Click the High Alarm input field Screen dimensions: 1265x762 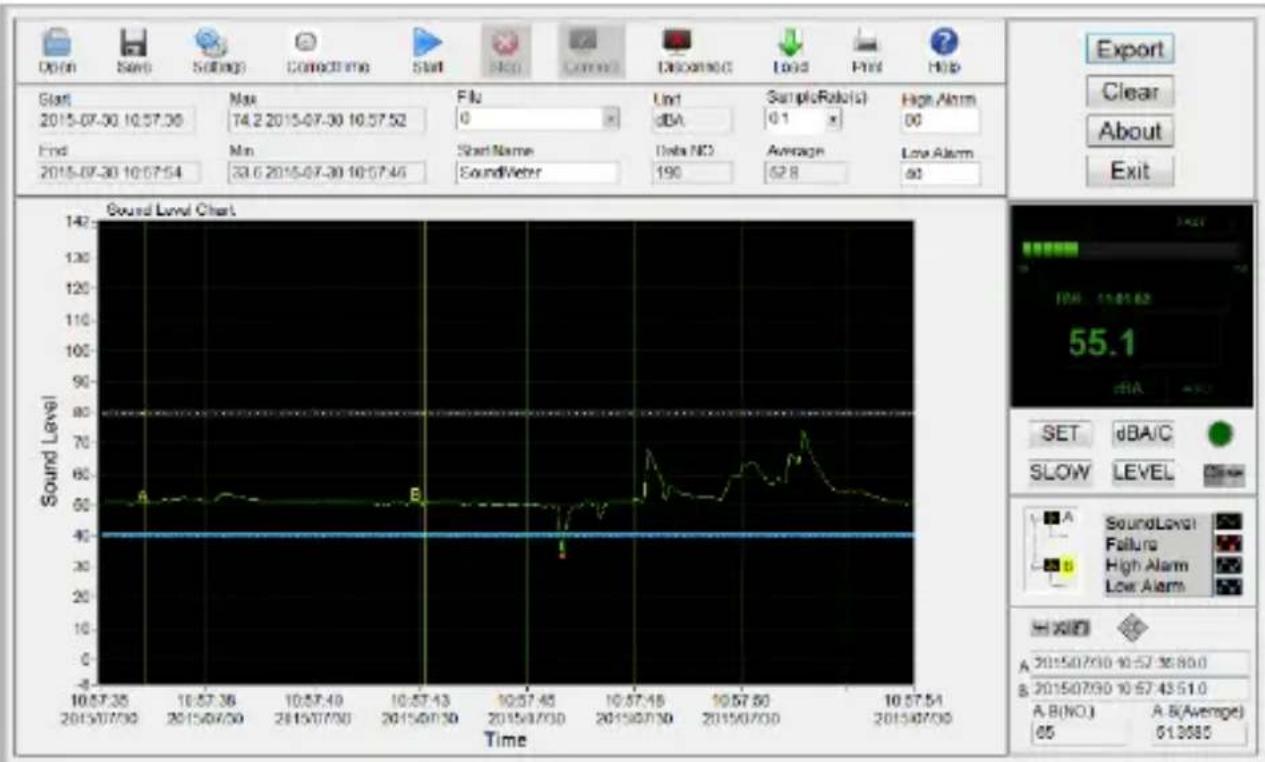[x=939, y=120]
